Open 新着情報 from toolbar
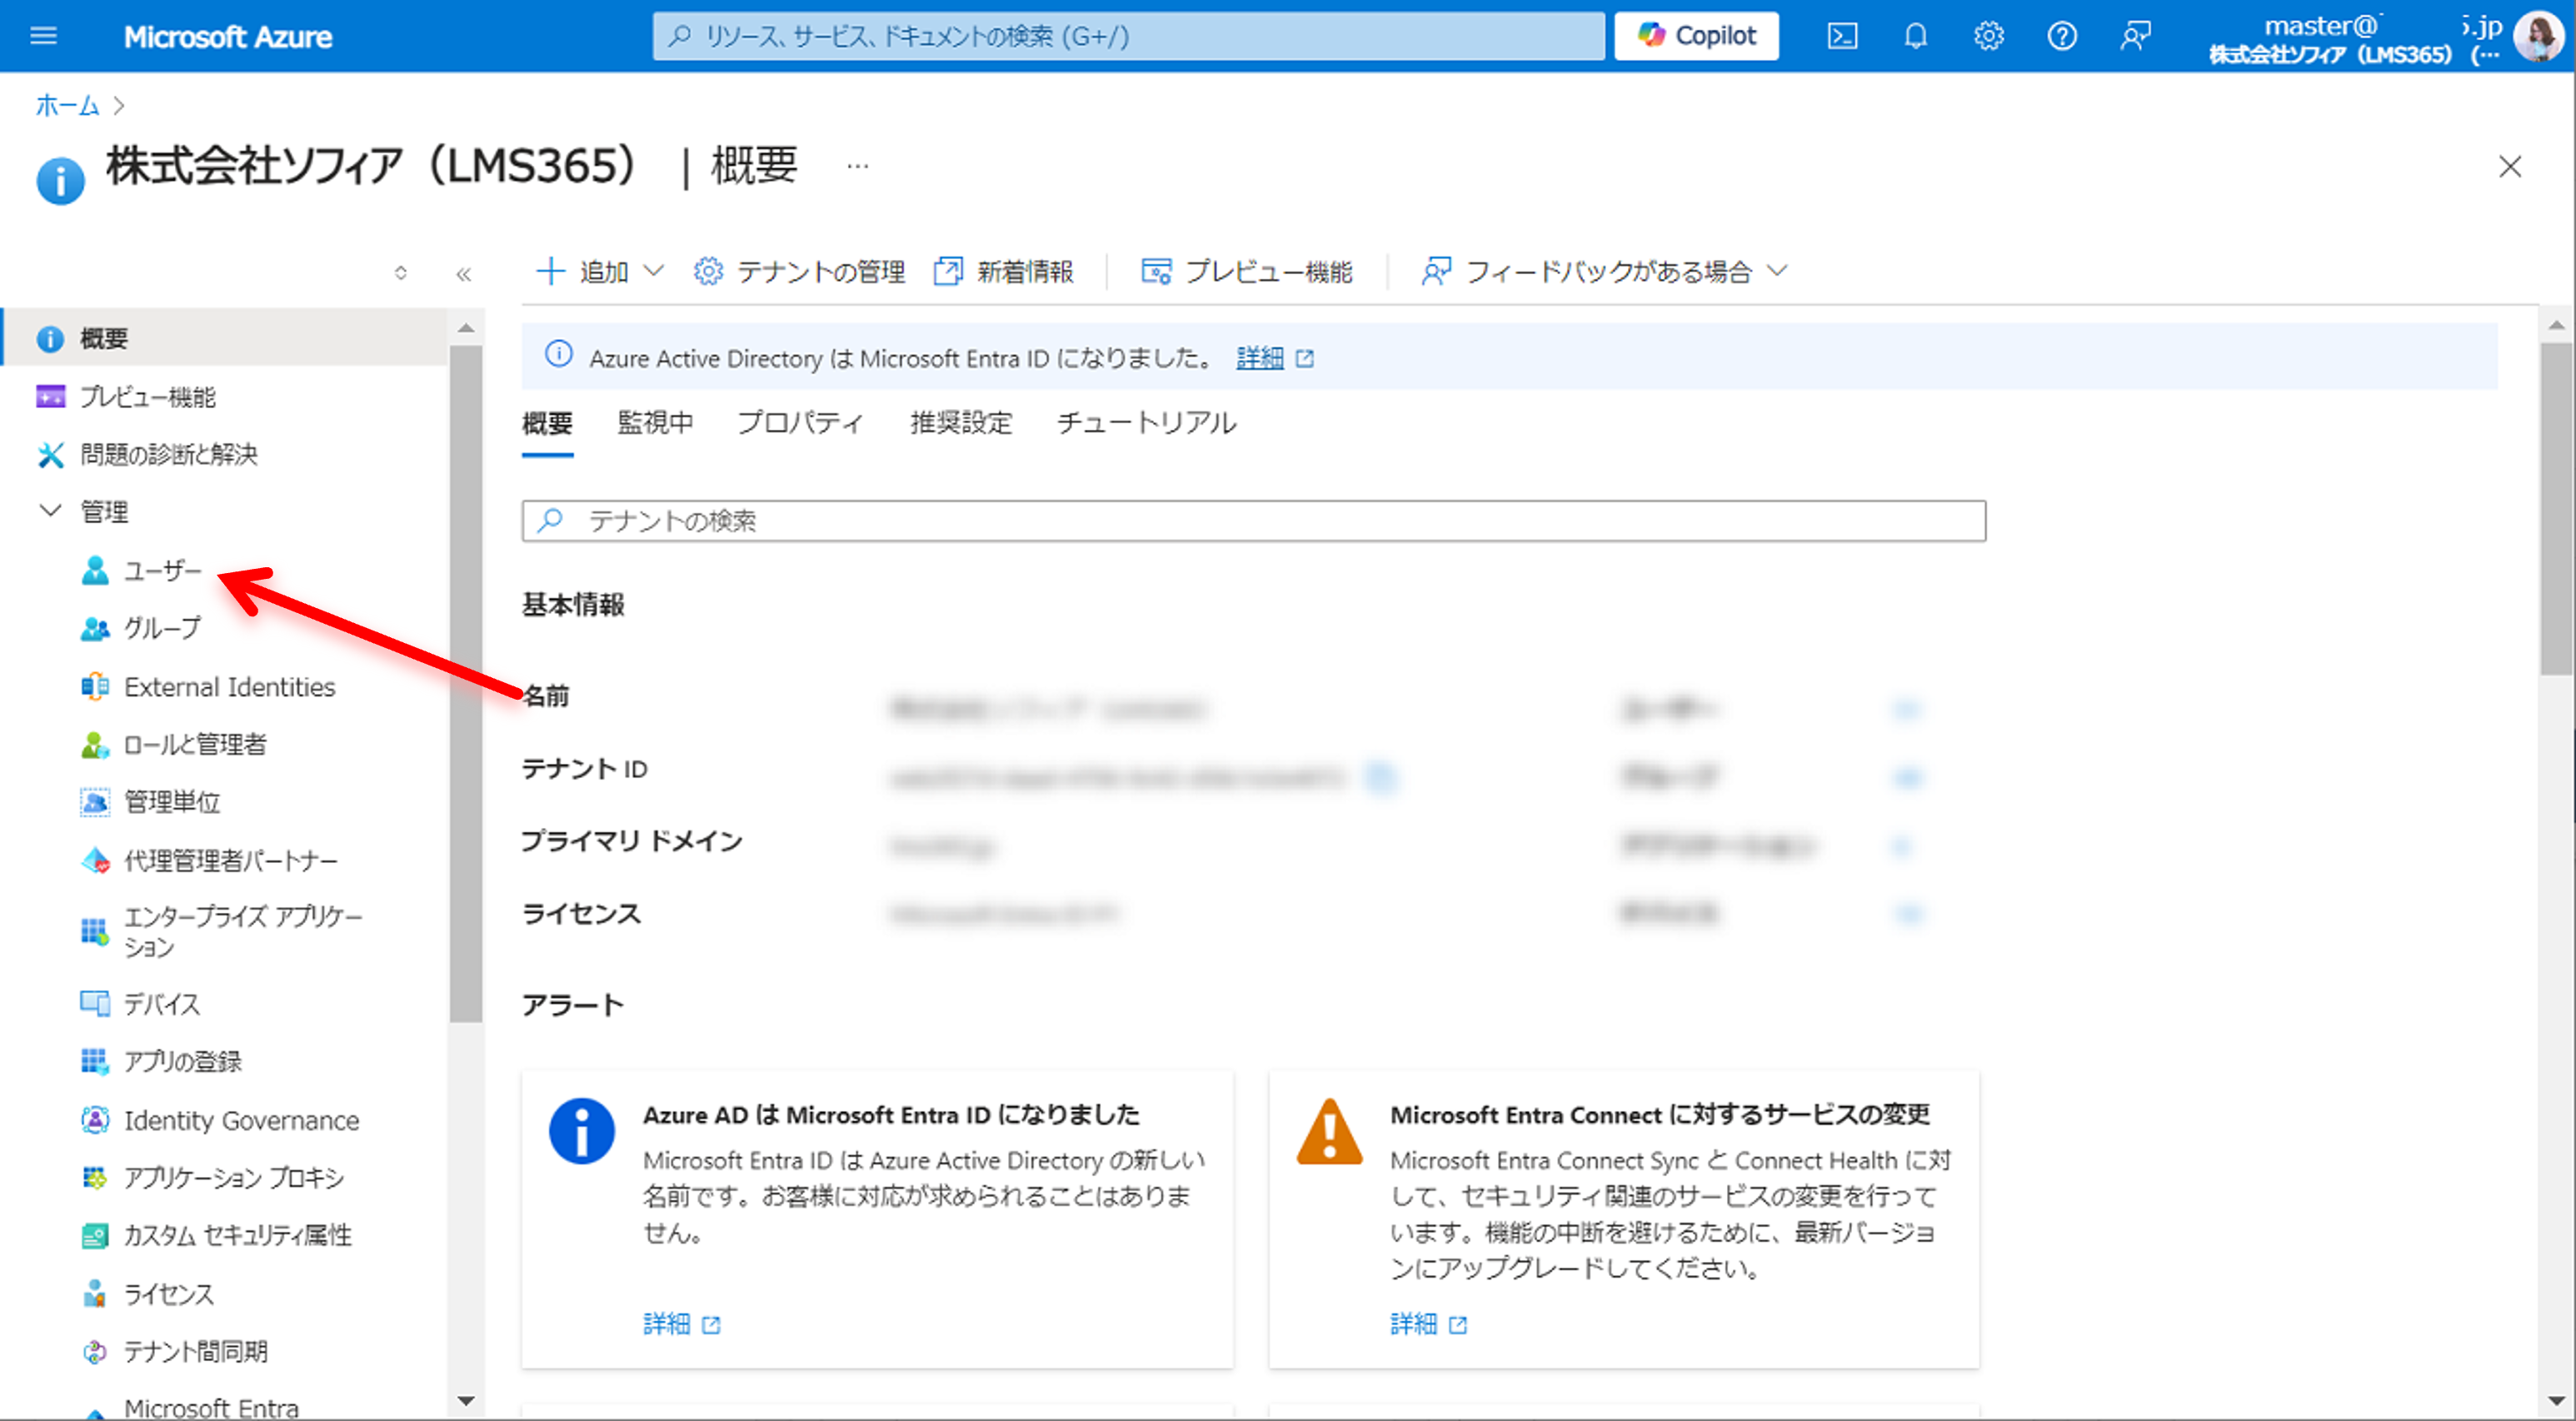The height and width of the screenshot is (1421, 2576). (1003, 272)
